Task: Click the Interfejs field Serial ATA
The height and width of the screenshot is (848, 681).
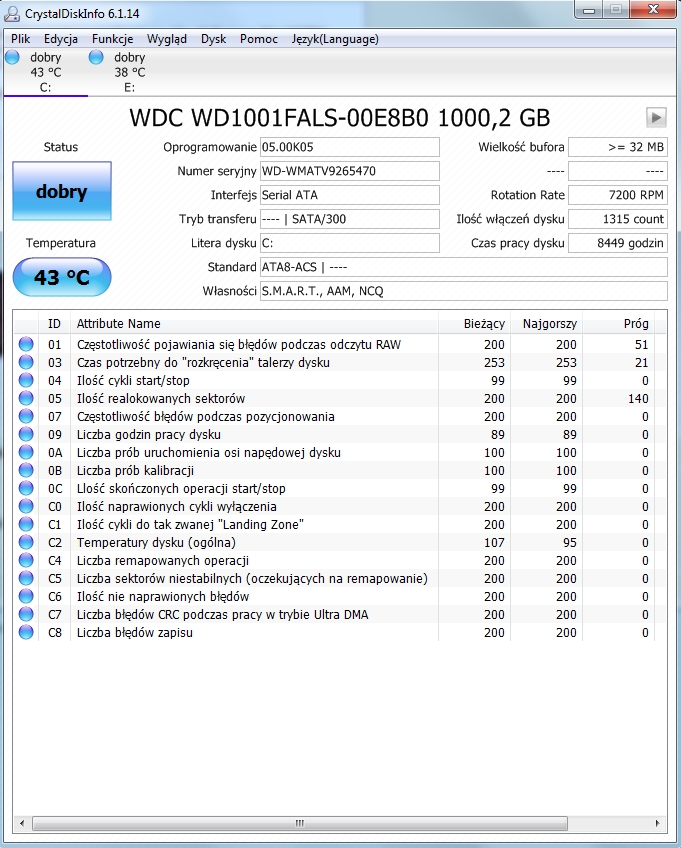Action: pos(349,195)
